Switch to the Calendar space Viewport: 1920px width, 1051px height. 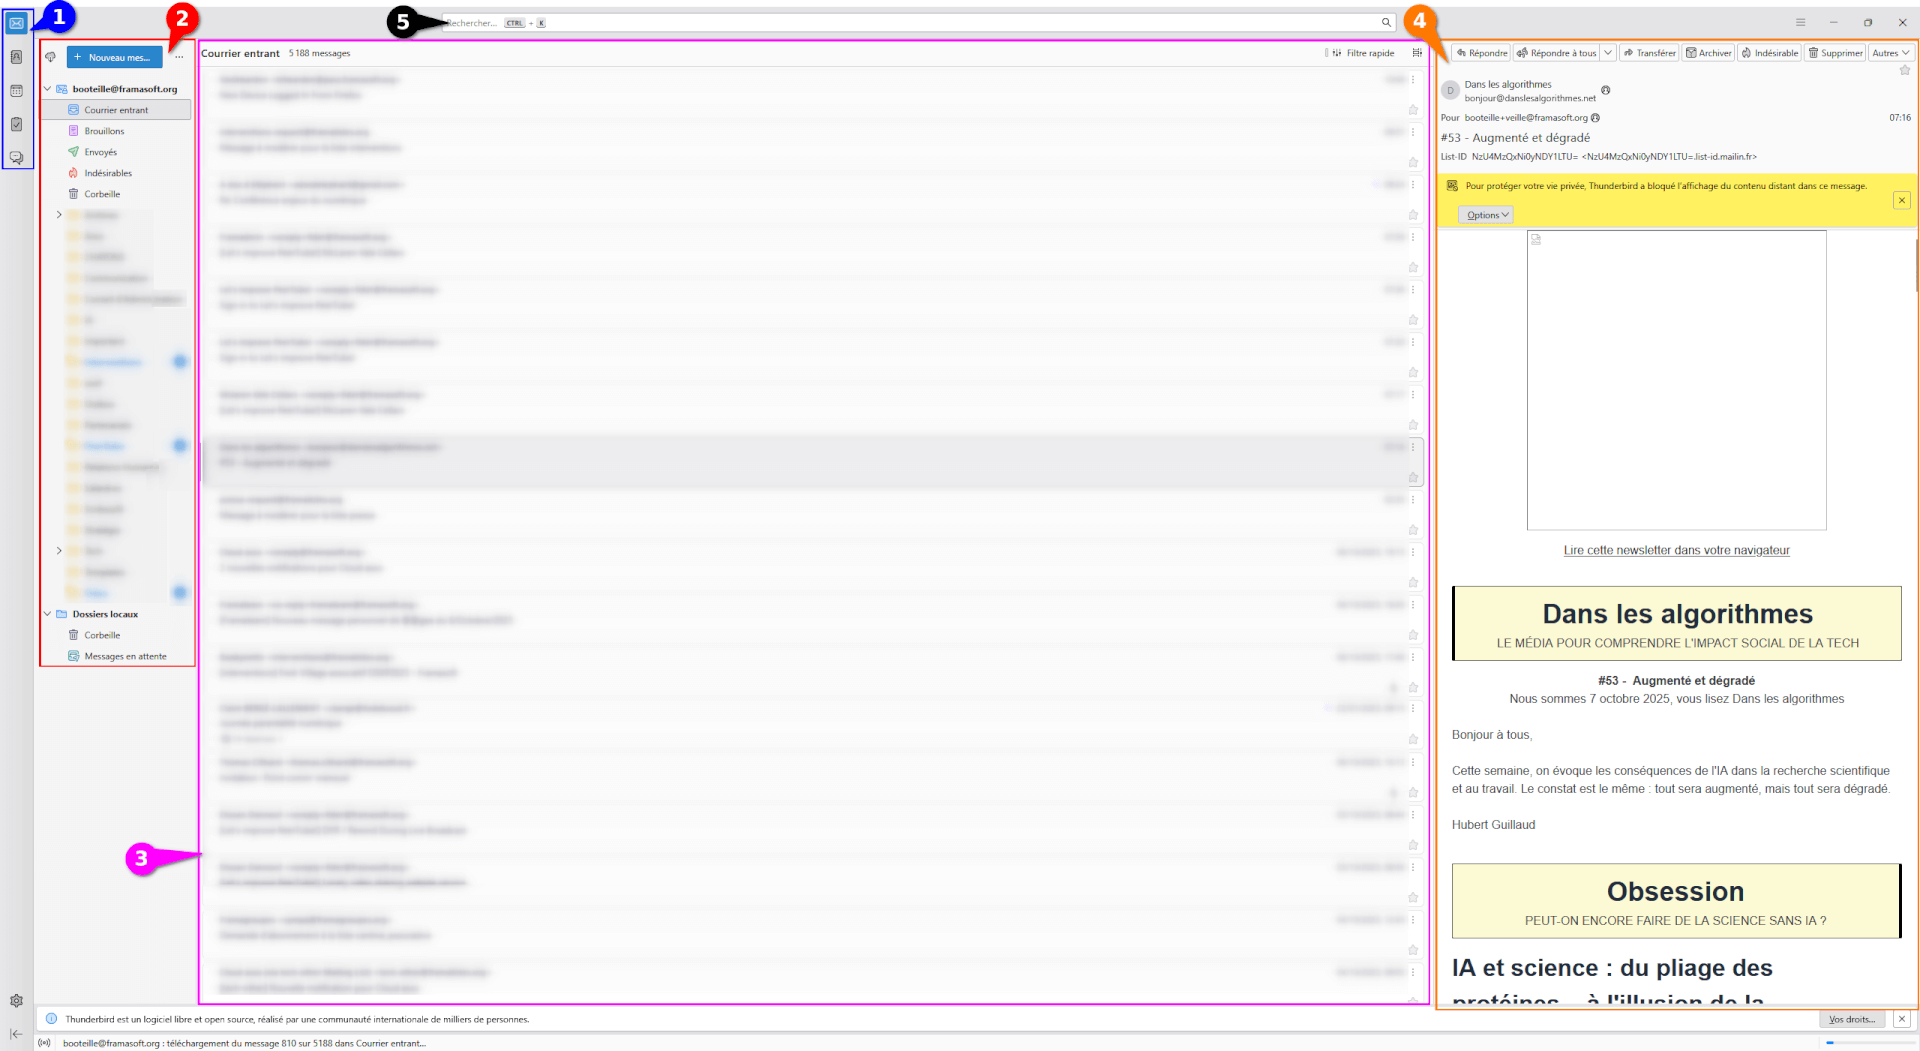tap(16, 91)
